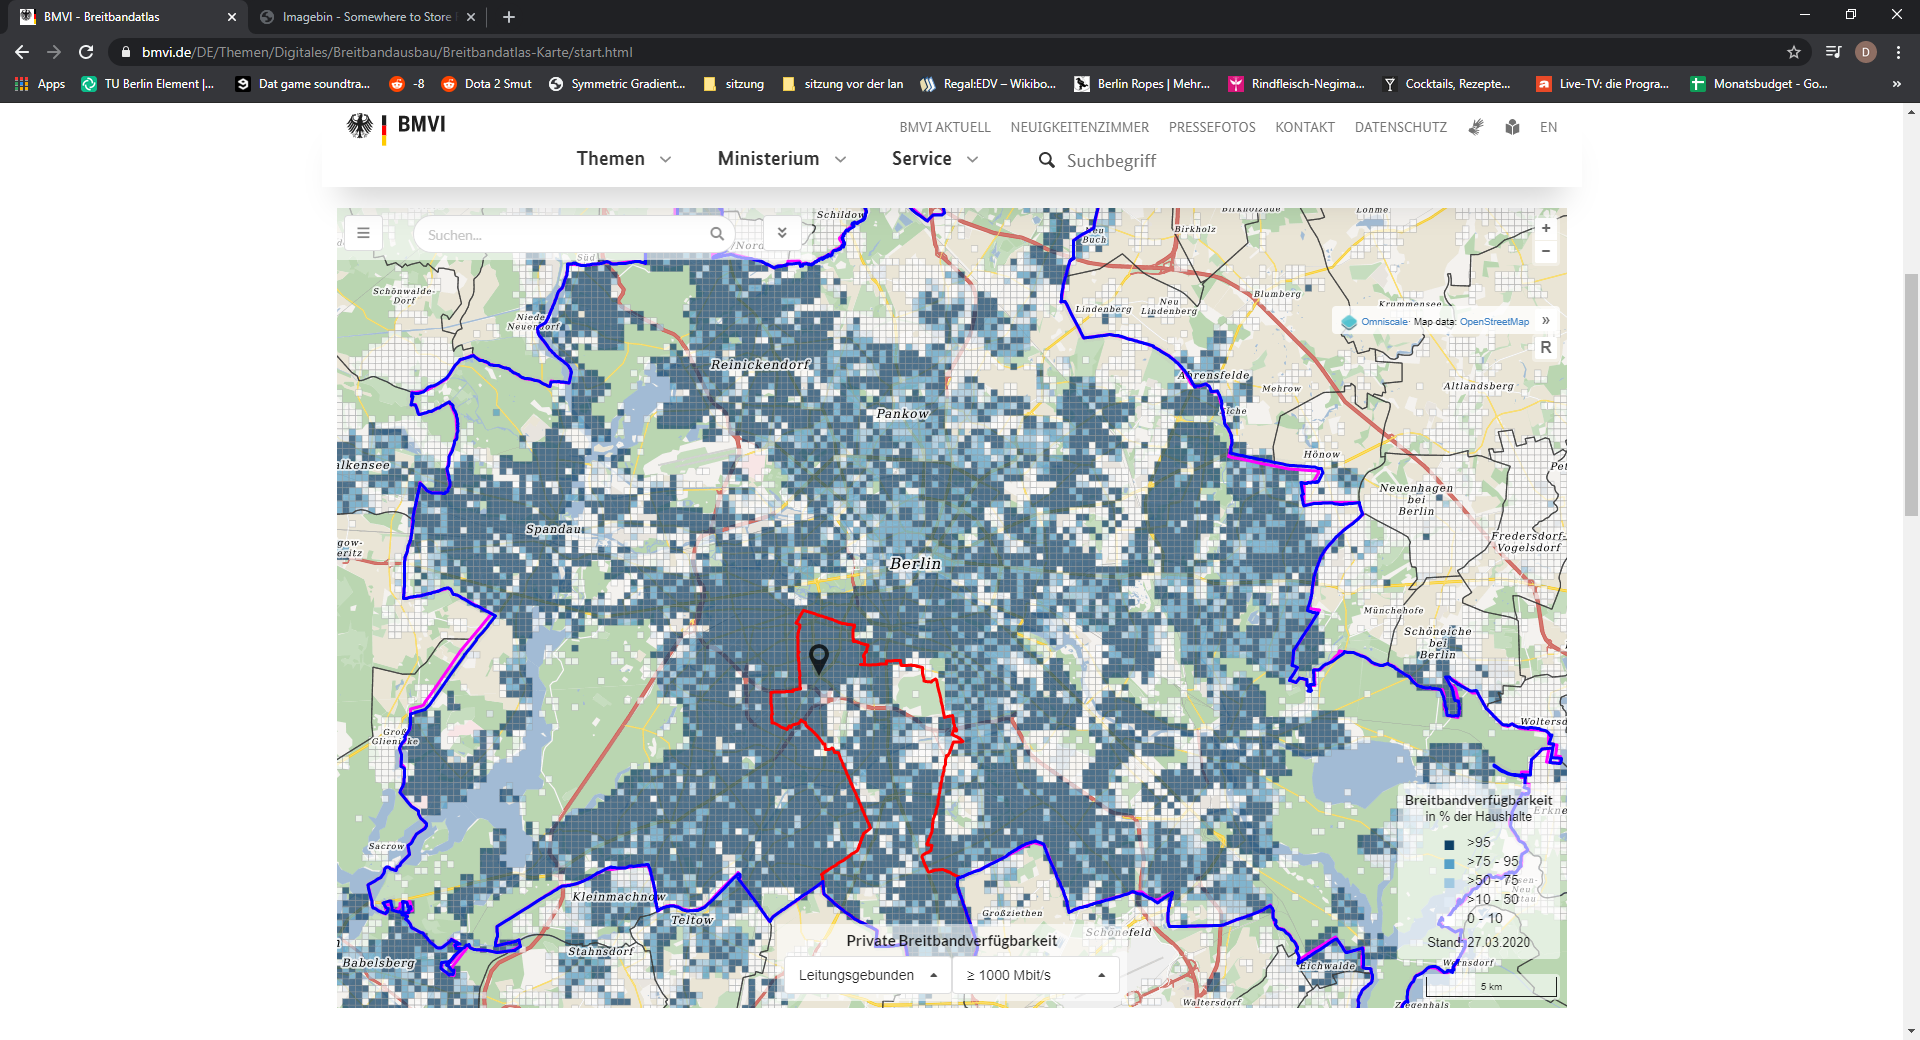This screenshot has height=1040, width=1920.
Task: Close the Imagebin browser tab
Action: coord(471,17)
